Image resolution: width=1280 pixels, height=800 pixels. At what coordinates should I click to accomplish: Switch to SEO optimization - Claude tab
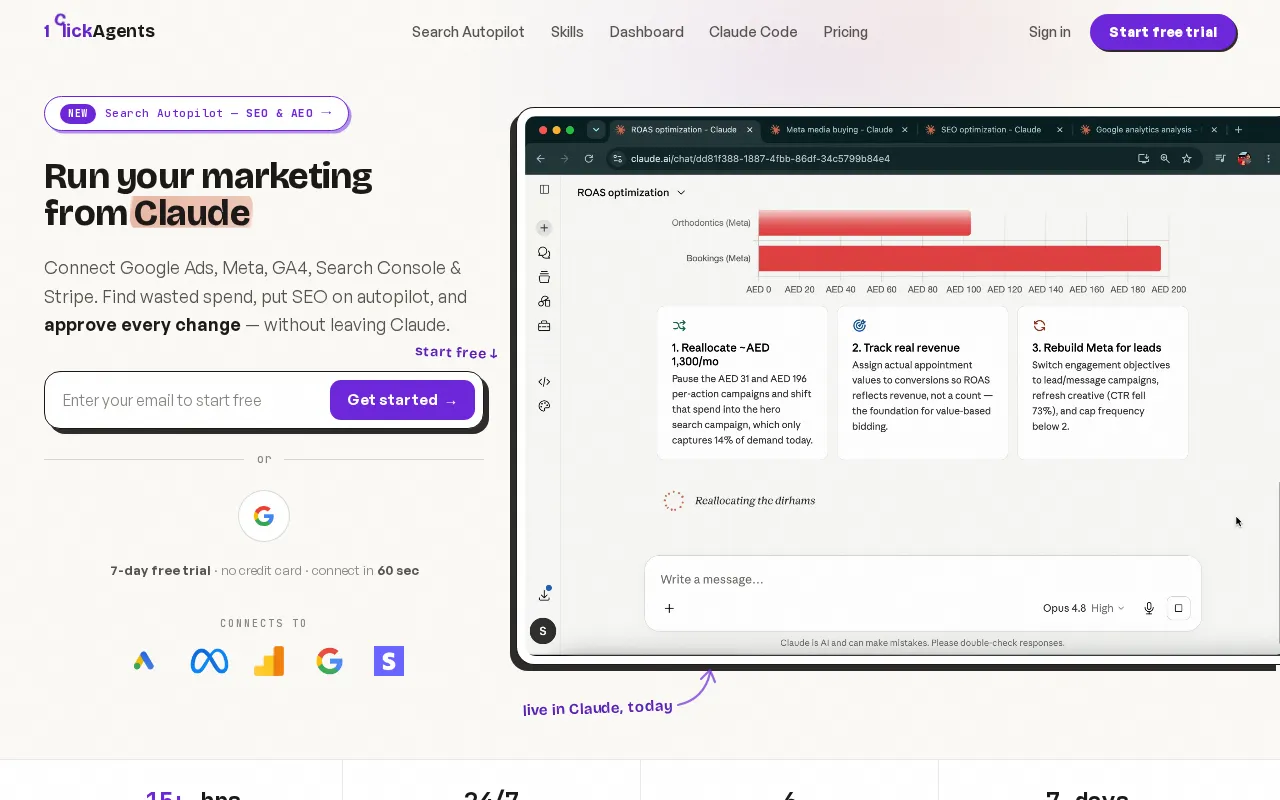point(991,130)
